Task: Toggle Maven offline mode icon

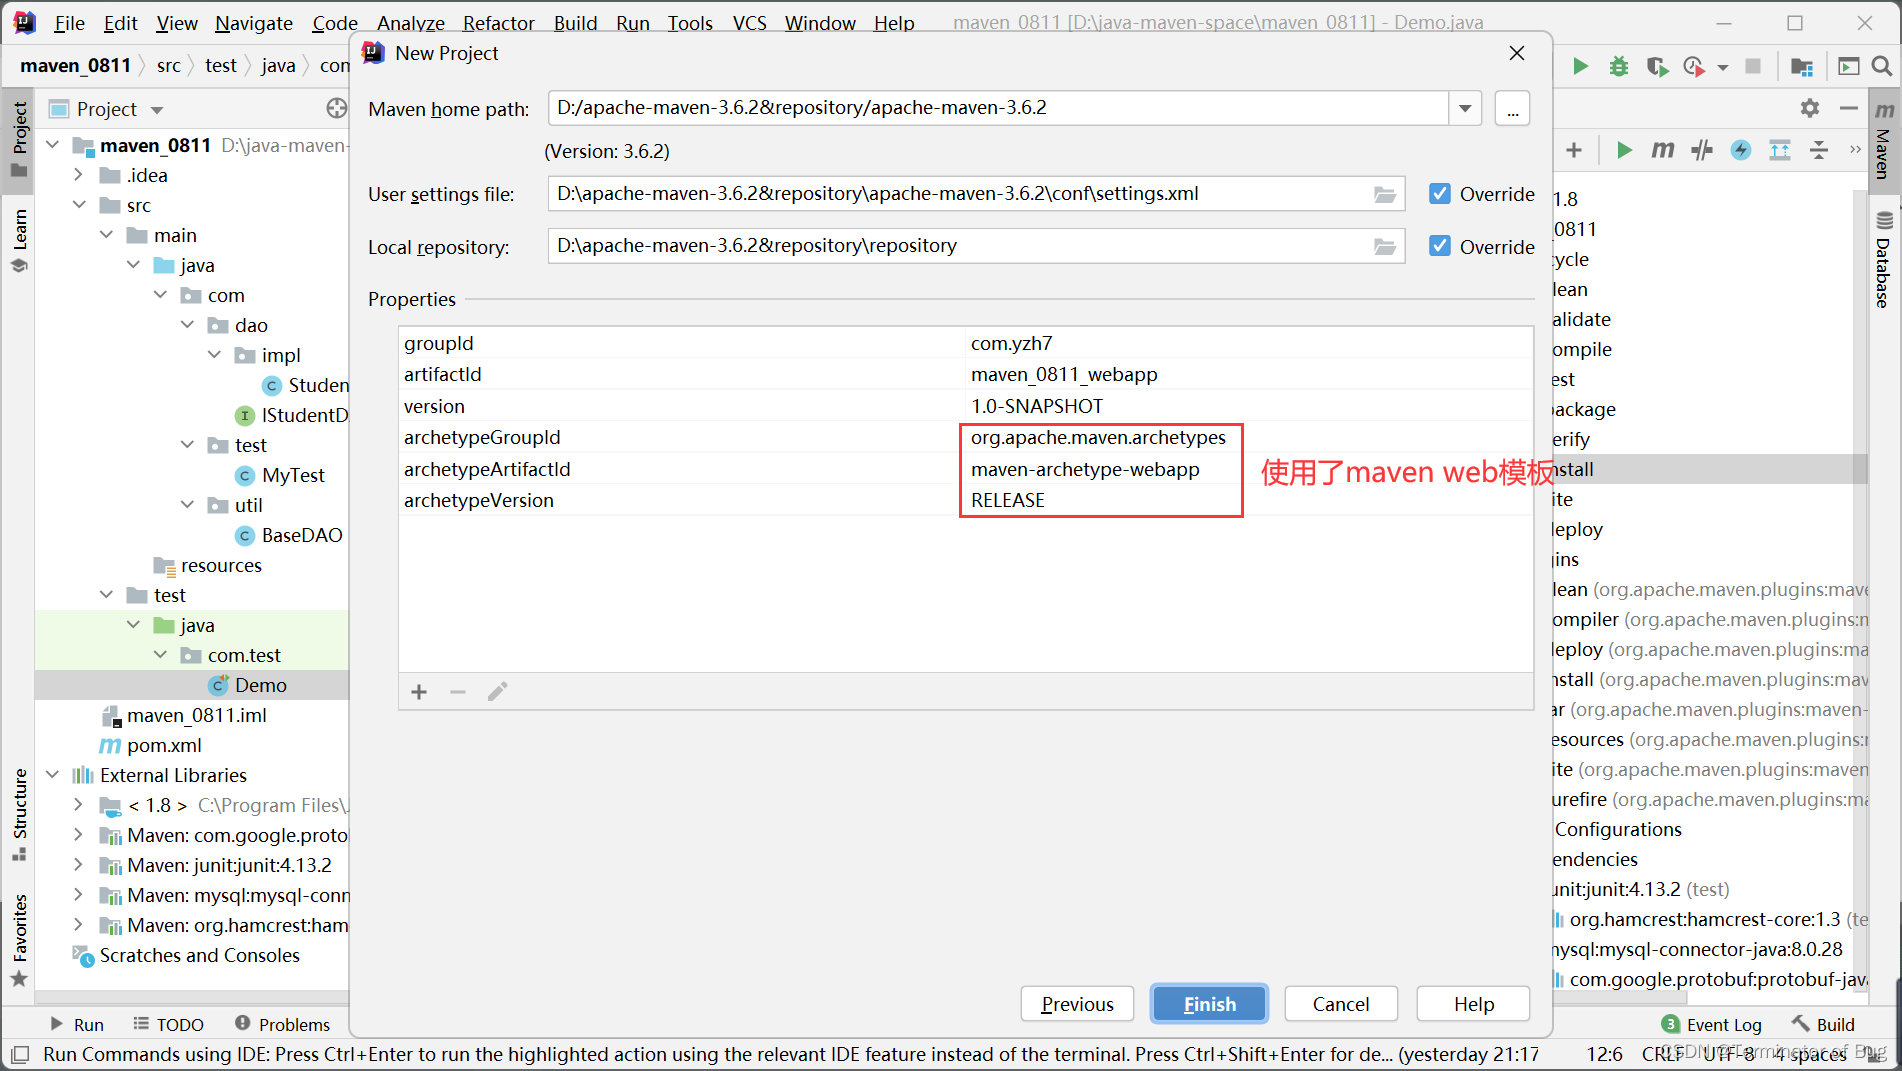Action: pos(1702,150)
